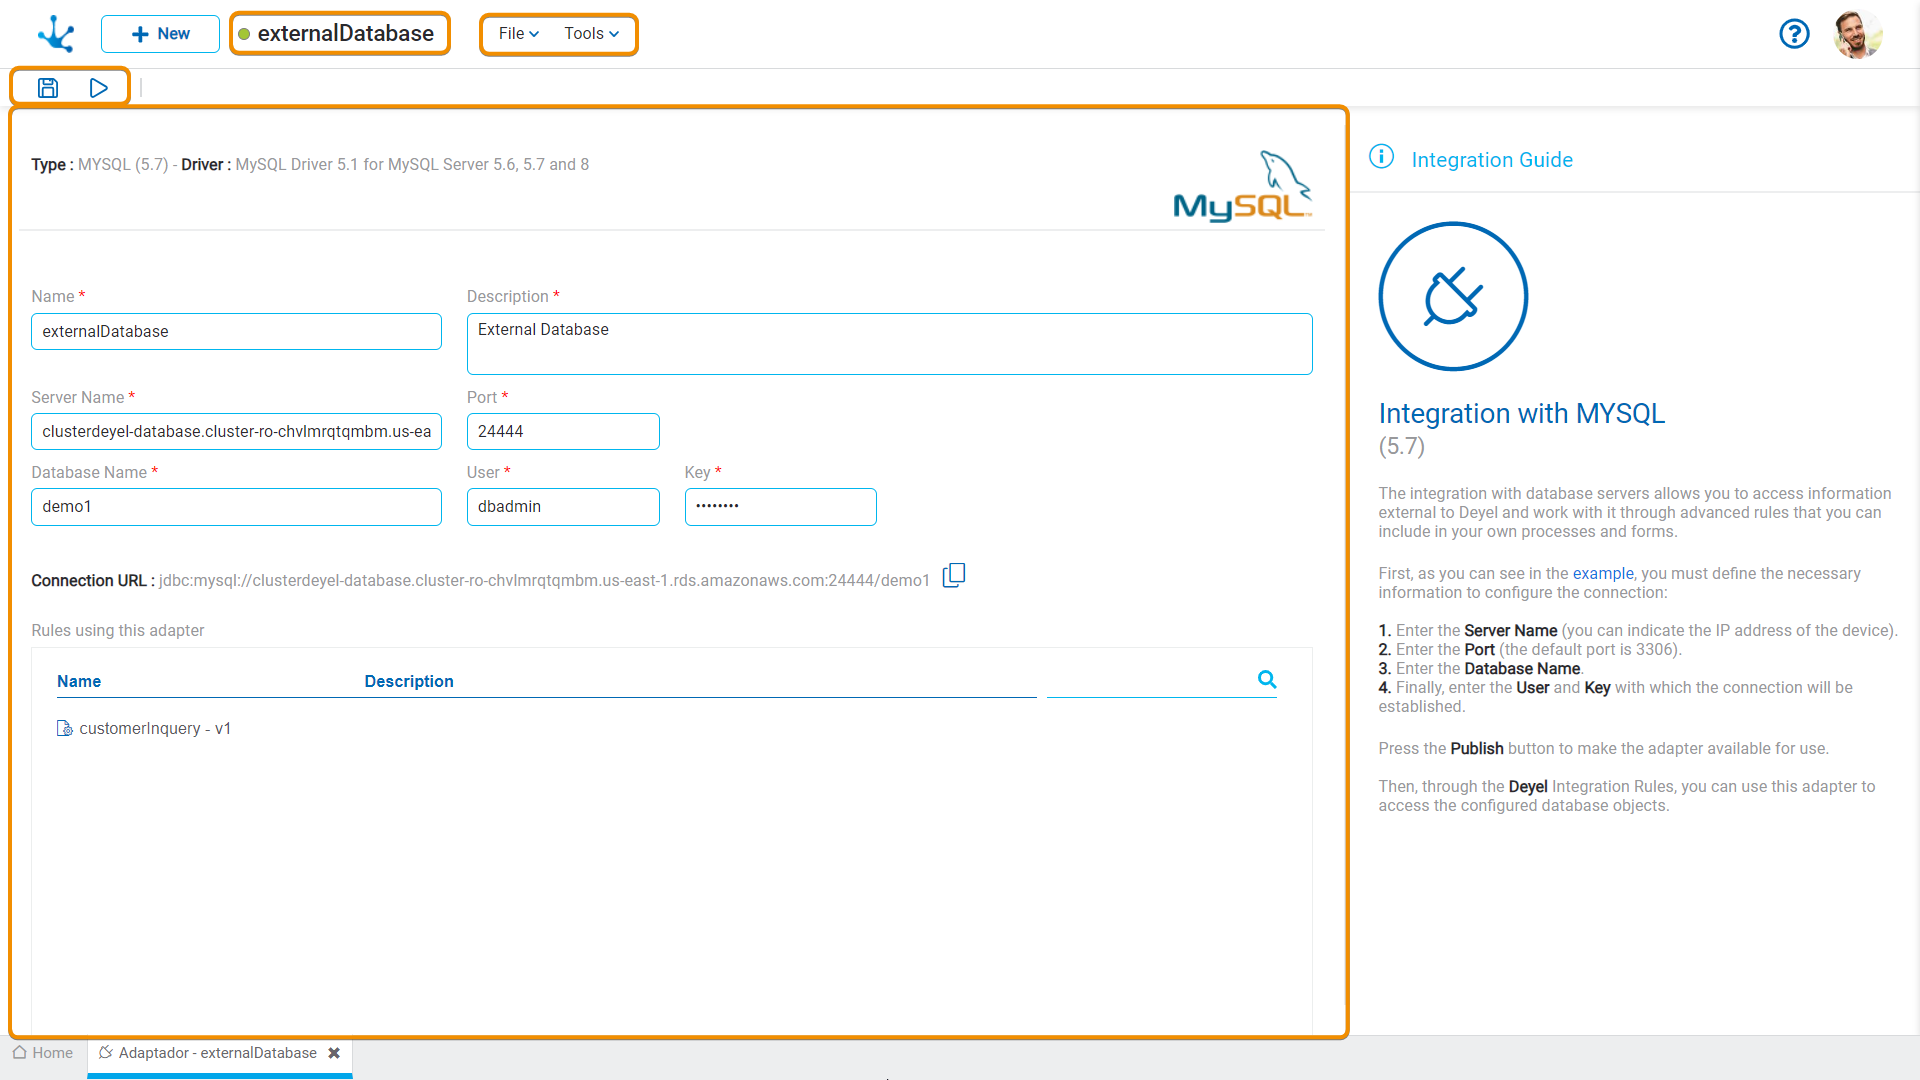
Task: Click the New button to create item
Action: coord(157,33)
